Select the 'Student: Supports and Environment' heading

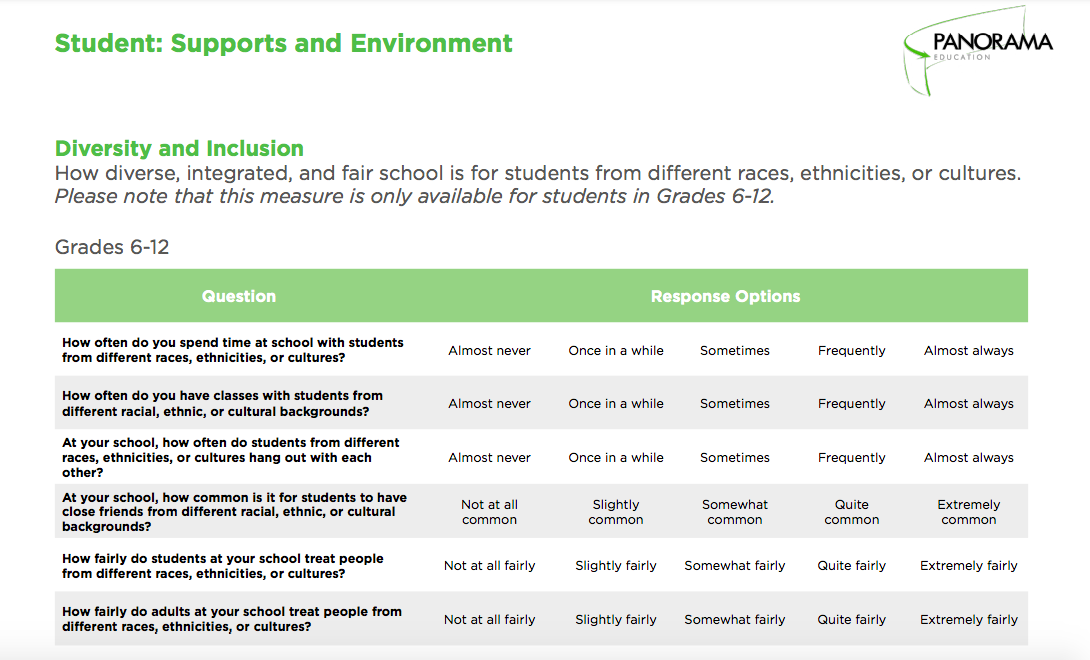[x=282, y=44]
